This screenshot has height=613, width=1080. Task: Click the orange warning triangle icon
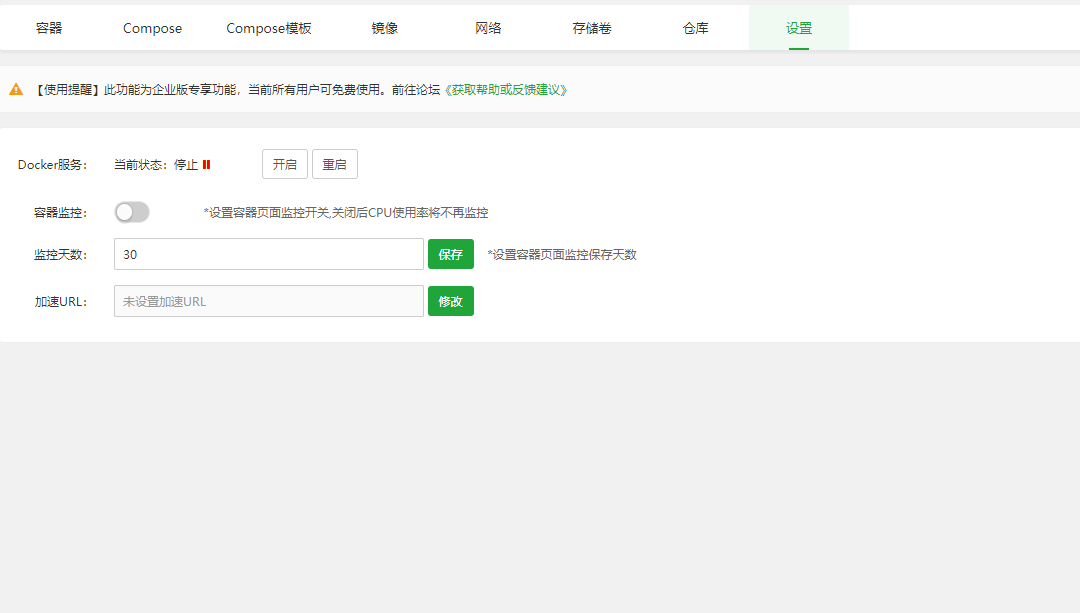(16, 90)
